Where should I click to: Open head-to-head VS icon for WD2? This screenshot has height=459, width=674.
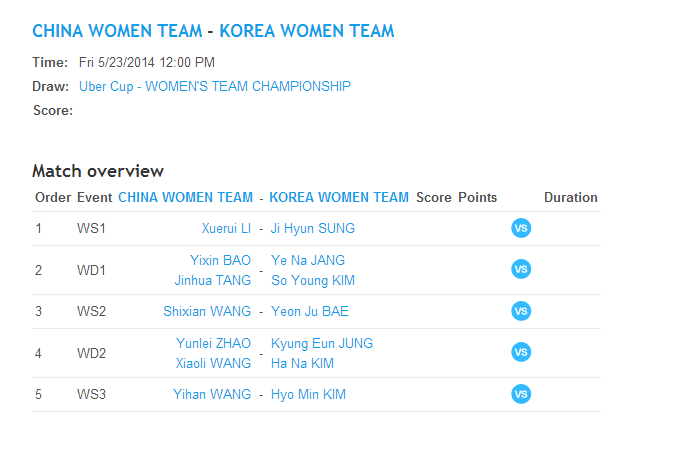[x=521, y=352]
